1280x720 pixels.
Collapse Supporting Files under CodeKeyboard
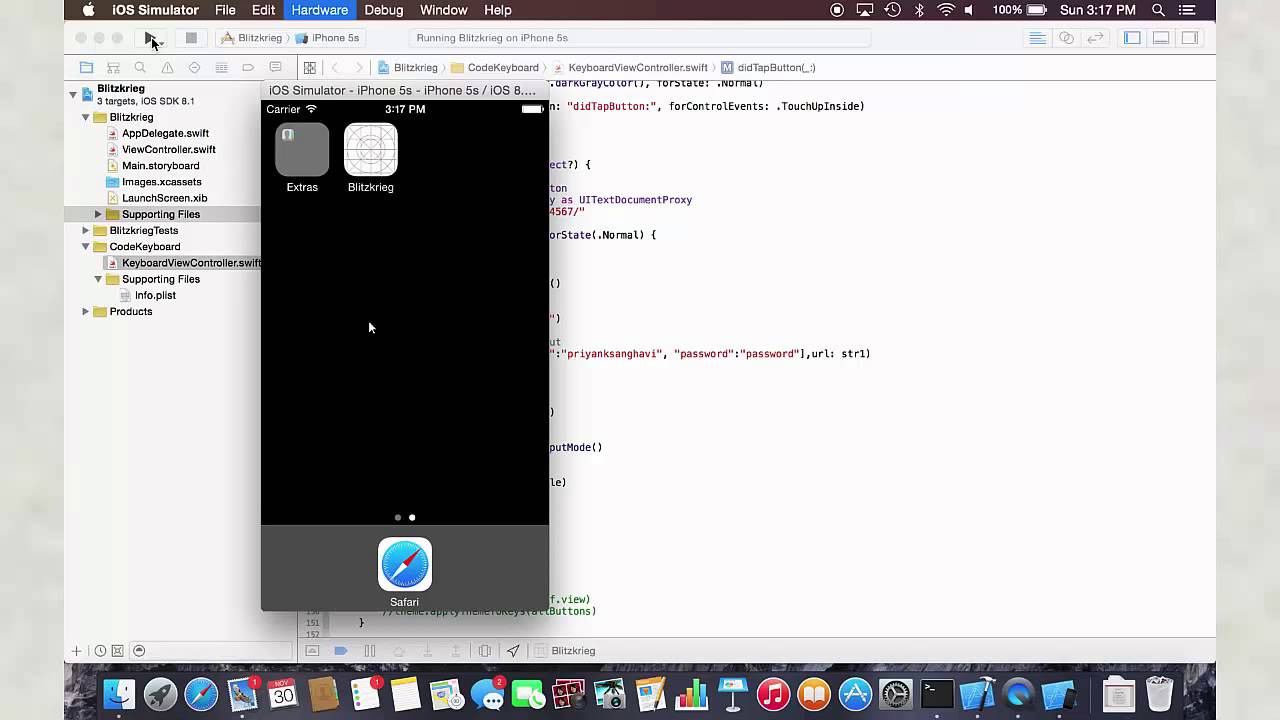[98, 279]
